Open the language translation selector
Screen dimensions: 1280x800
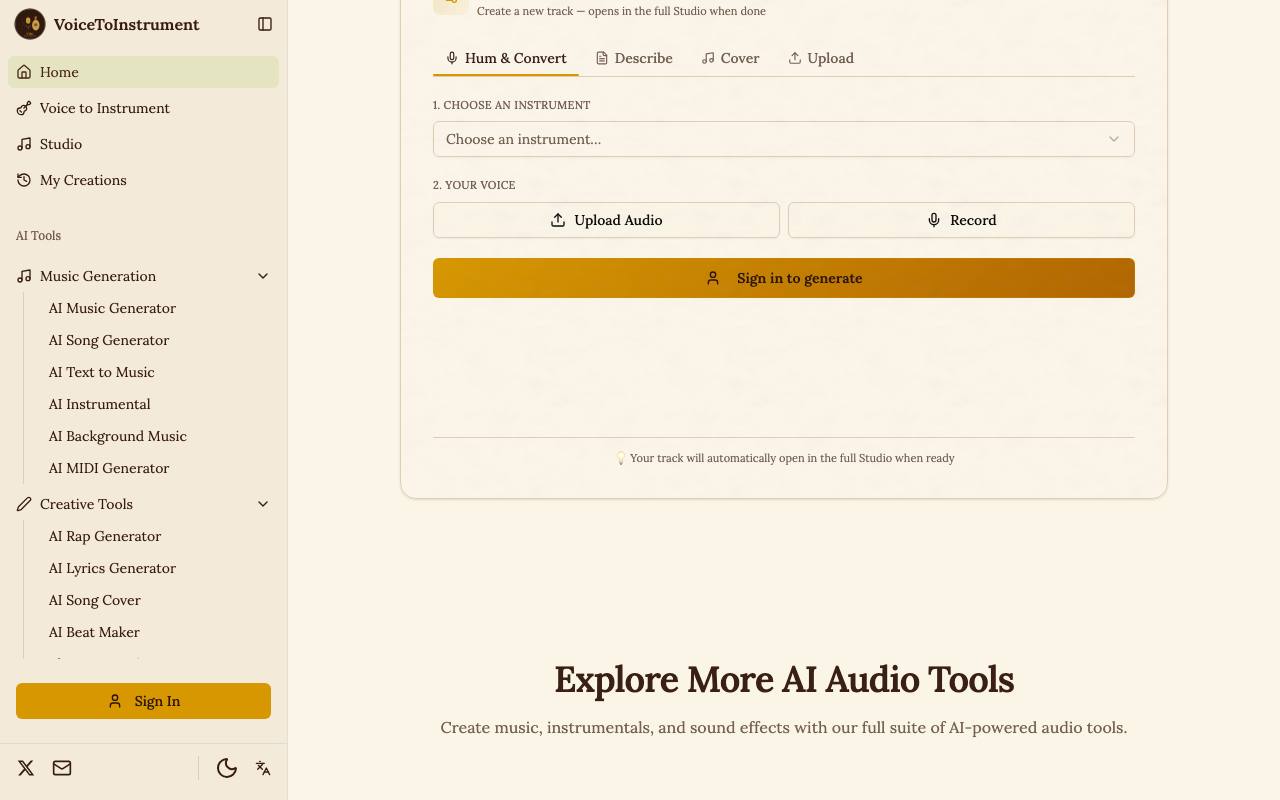(263, 768)
